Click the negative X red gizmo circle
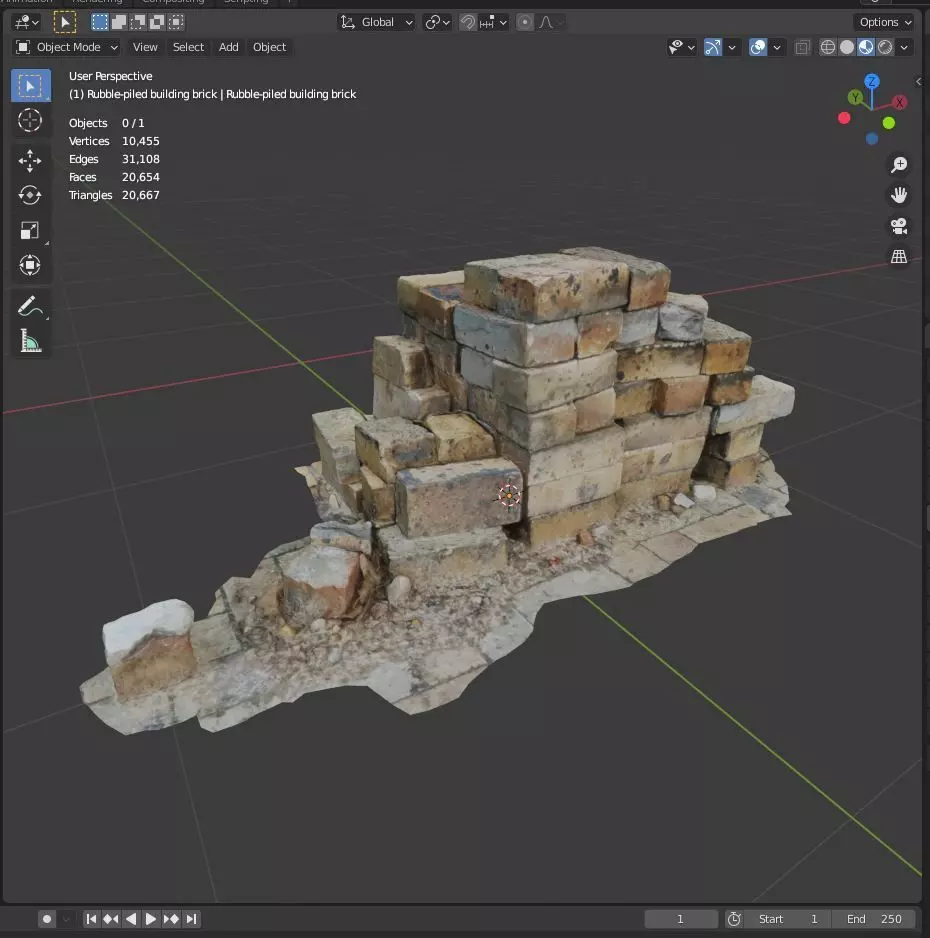Viewport: 930px width, 938px height. (x=844, y=118)
